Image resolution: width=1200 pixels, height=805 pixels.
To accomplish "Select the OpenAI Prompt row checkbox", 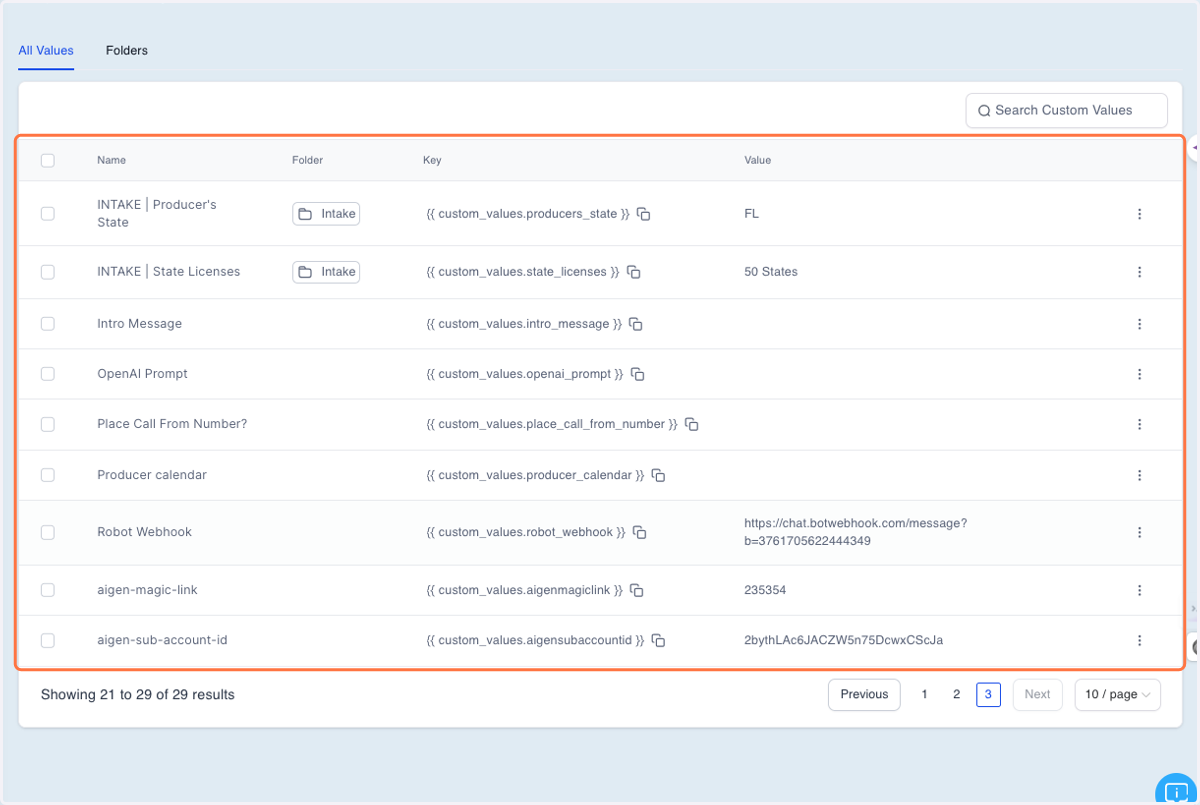I will 48,374.
